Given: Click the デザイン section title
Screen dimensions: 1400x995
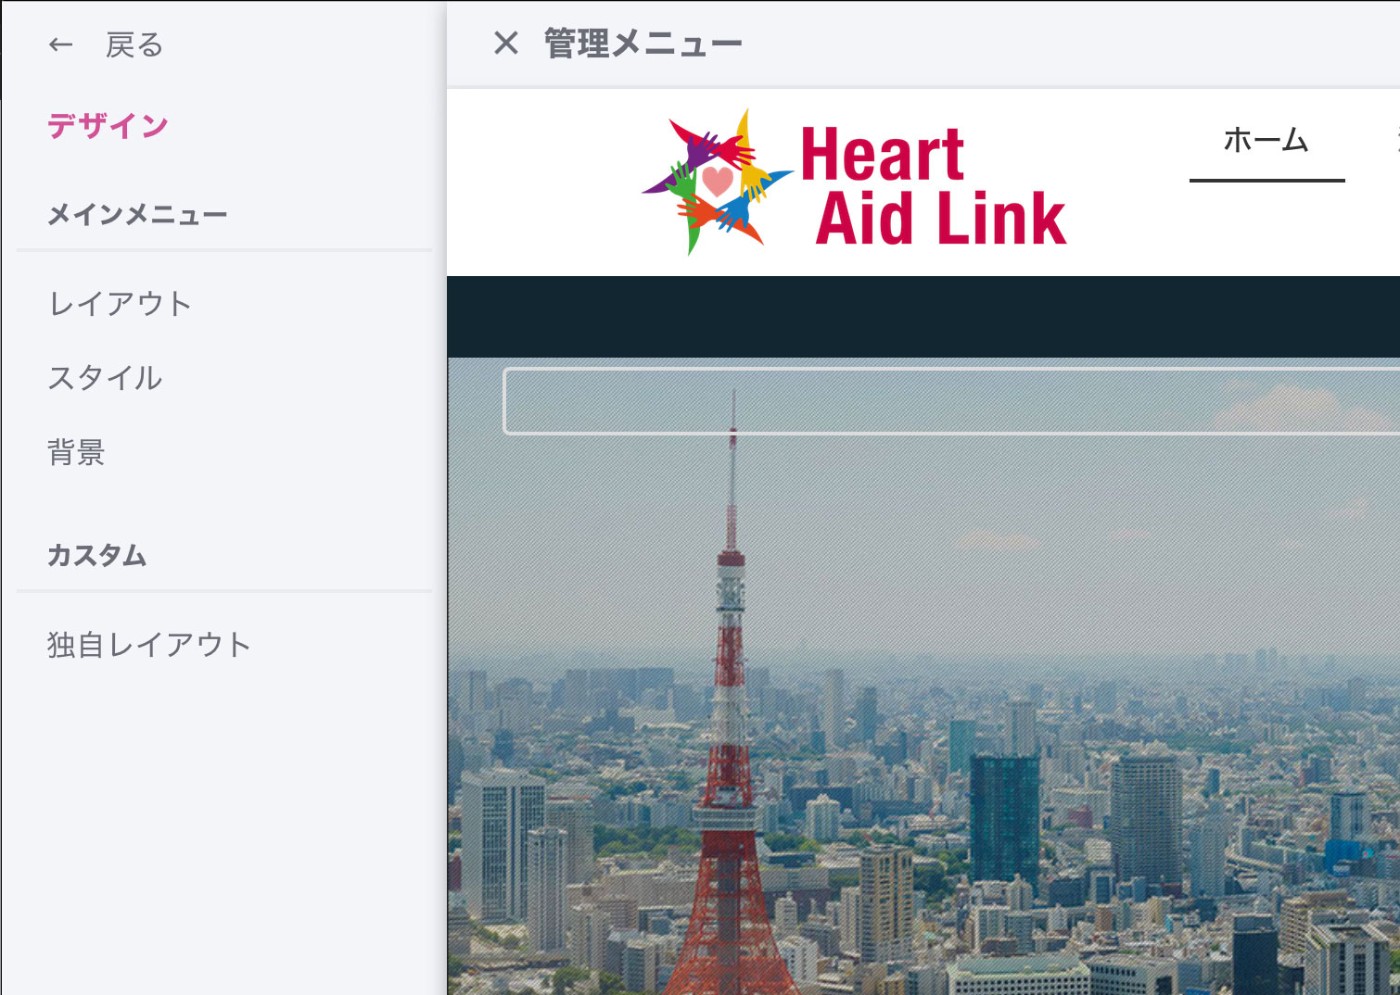Looking at the screenshot, I should point(108,126).
